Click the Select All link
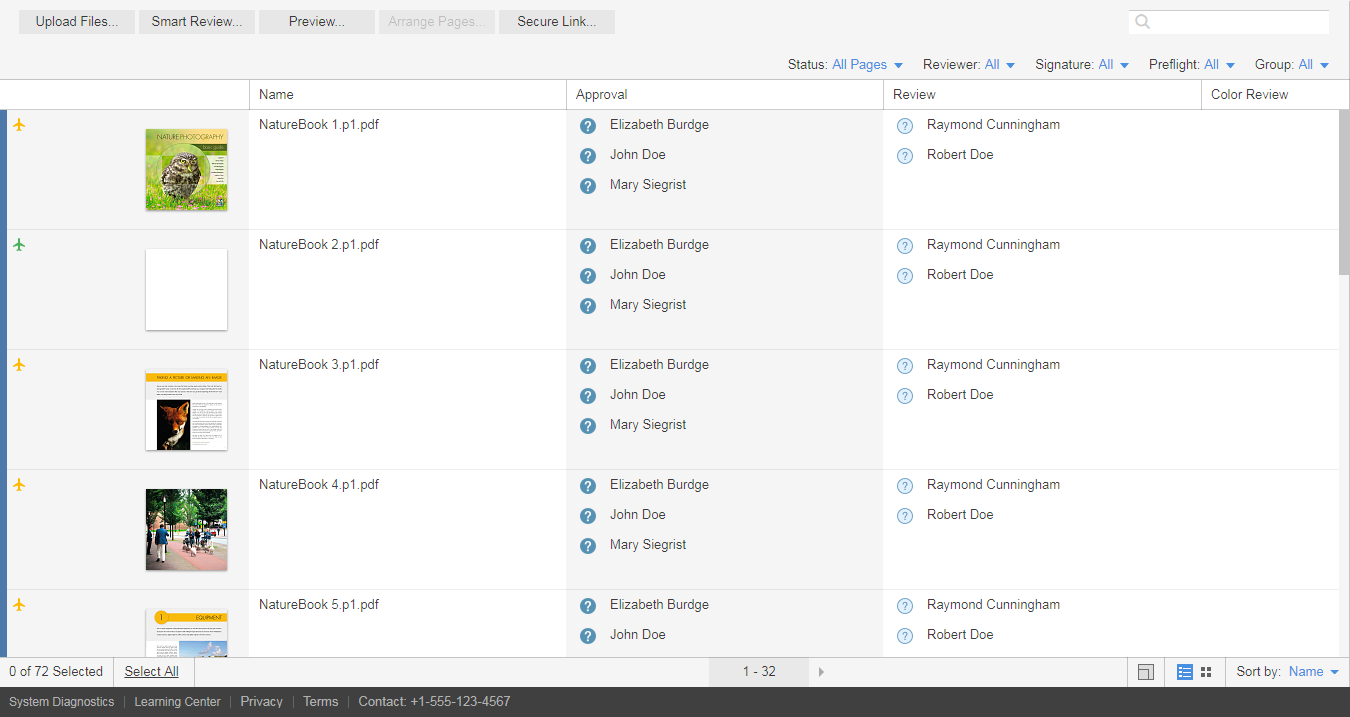 coord(151,672)
